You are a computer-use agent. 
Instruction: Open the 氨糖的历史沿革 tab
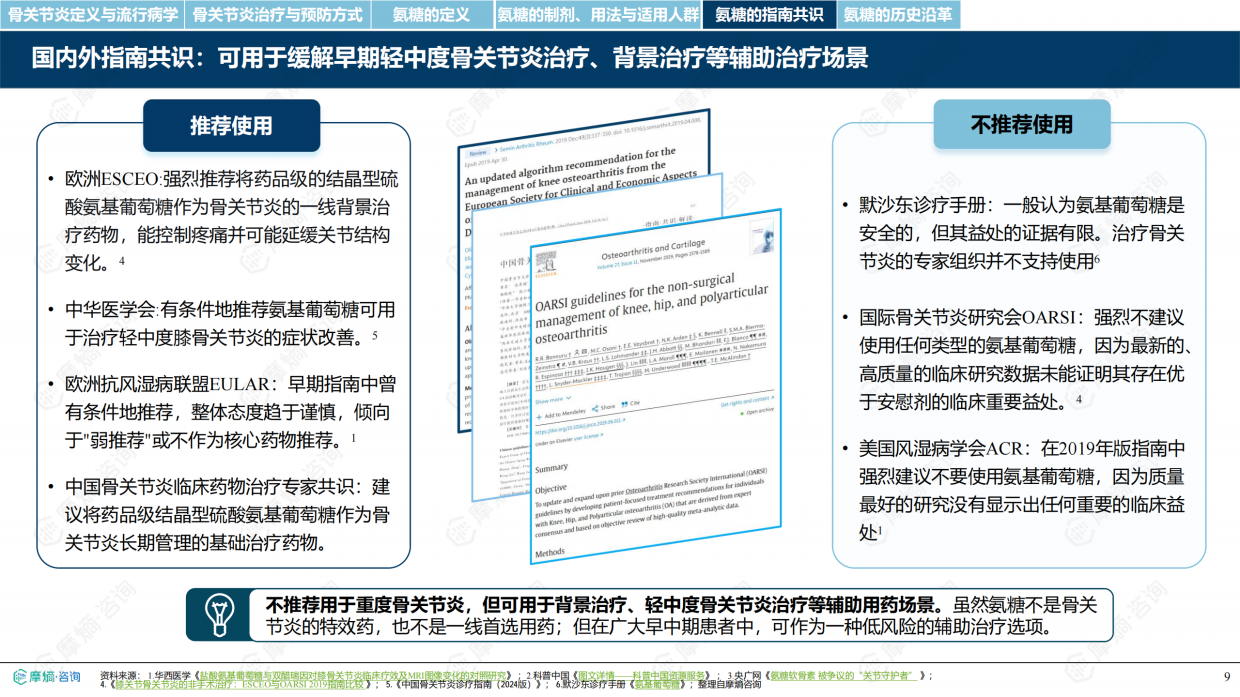coord(898,14)
